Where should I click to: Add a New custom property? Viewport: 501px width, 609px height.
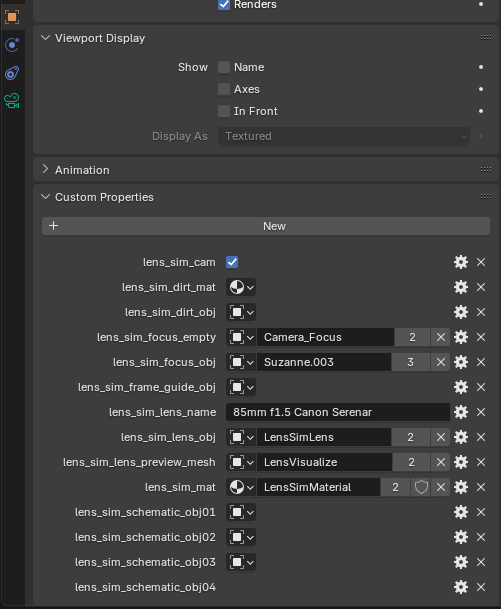(266, 226)
